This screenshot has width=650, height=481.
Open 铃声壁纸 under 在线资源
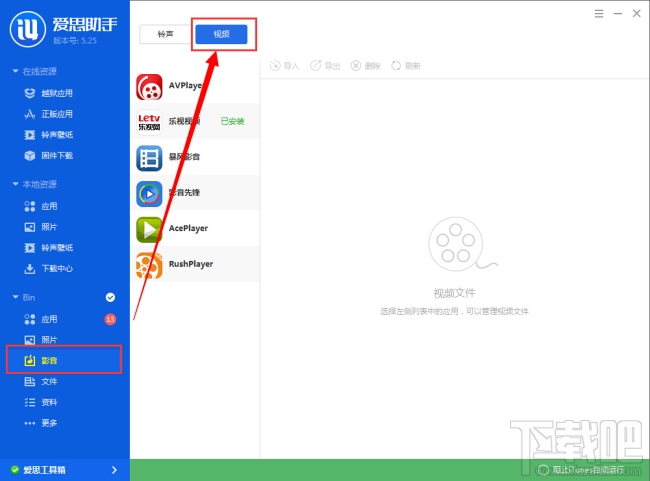(57, 135)
